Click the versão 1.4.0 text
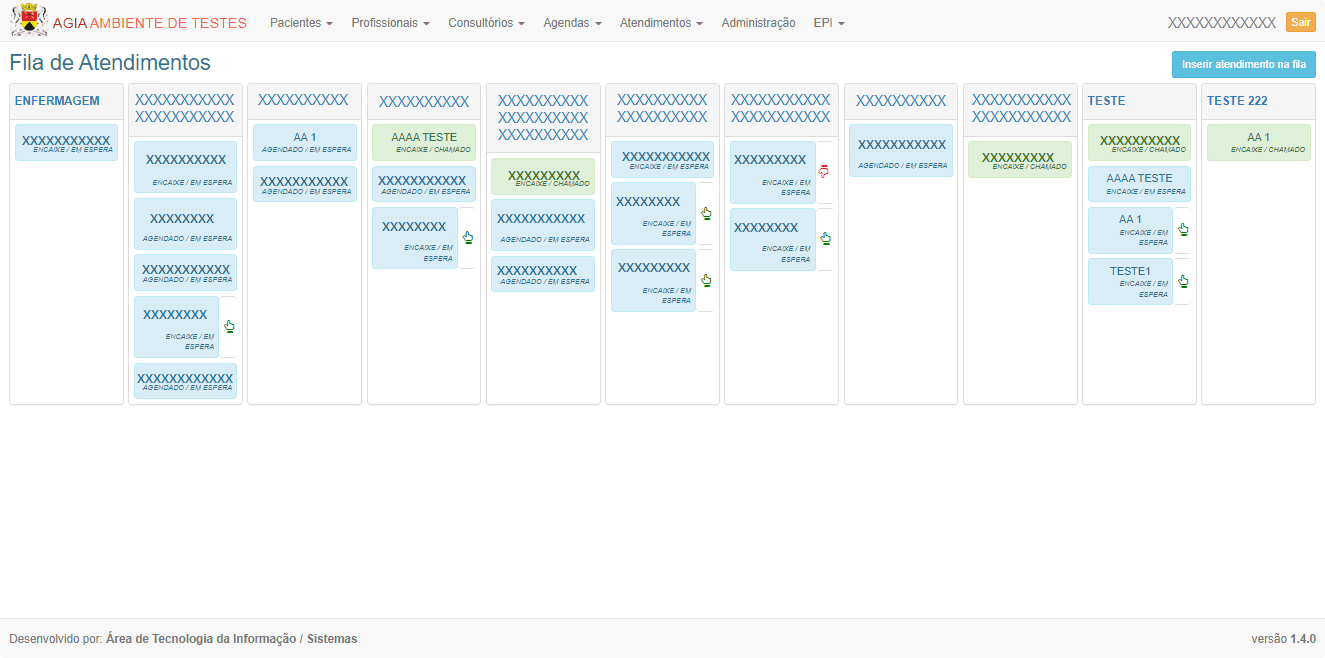The image size is (1325, 658). tap(1283, 639)
